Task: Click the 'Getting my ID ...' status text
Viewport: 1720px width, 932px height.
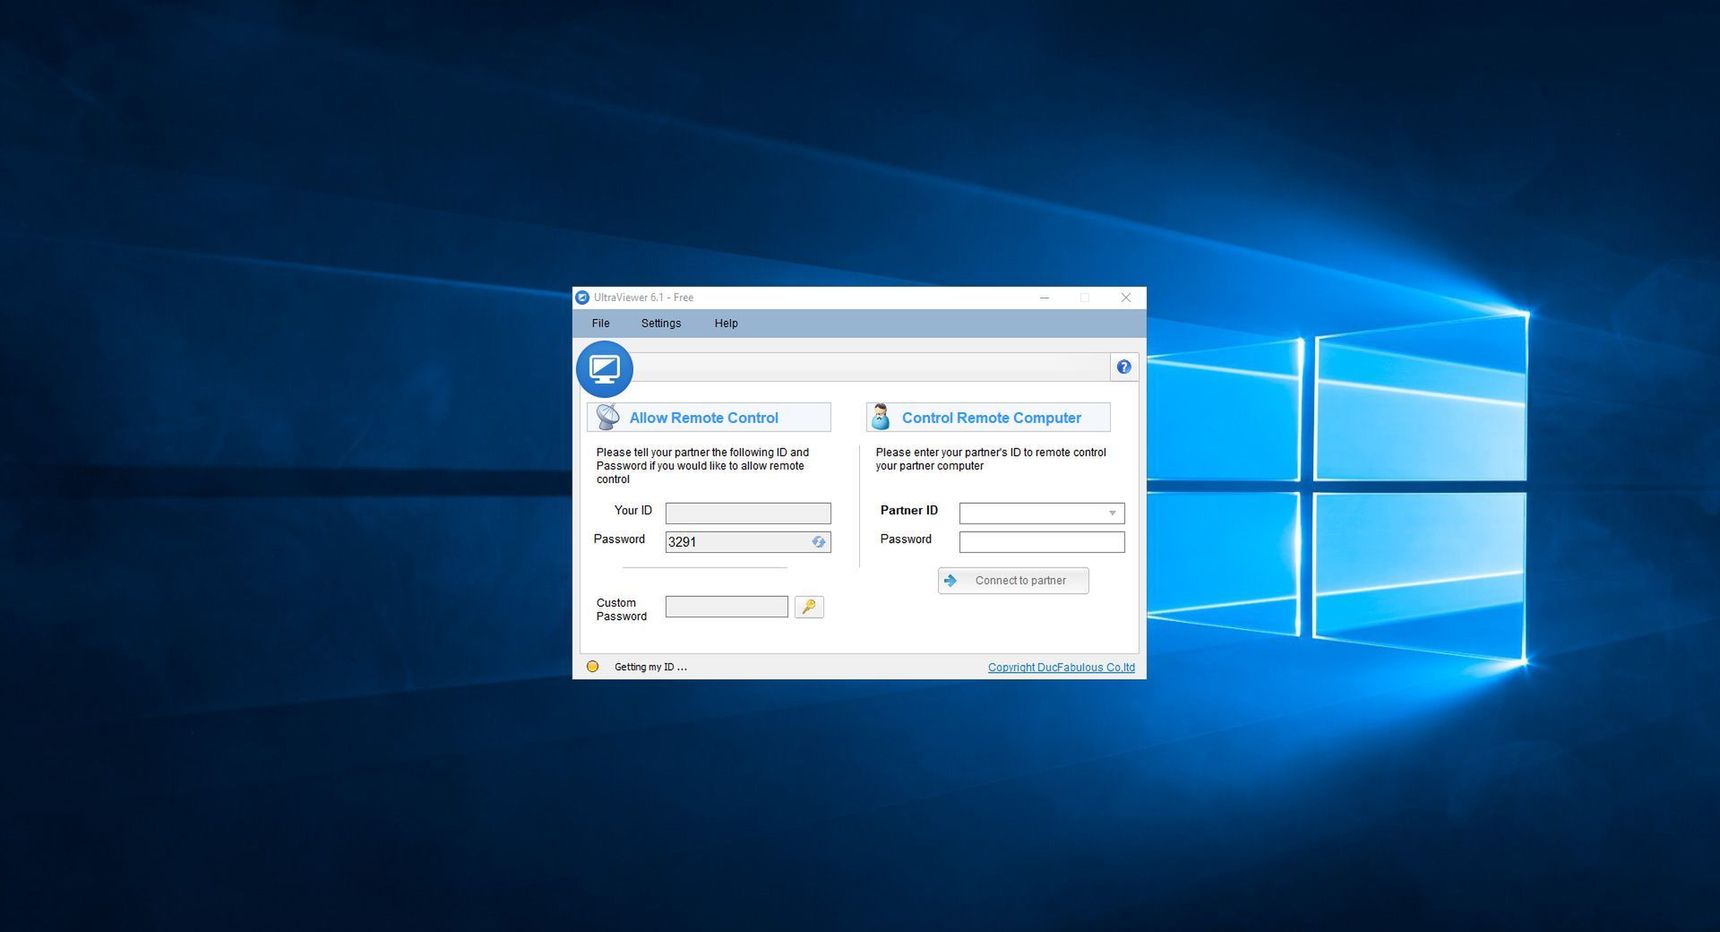Action: coord(651,667)
